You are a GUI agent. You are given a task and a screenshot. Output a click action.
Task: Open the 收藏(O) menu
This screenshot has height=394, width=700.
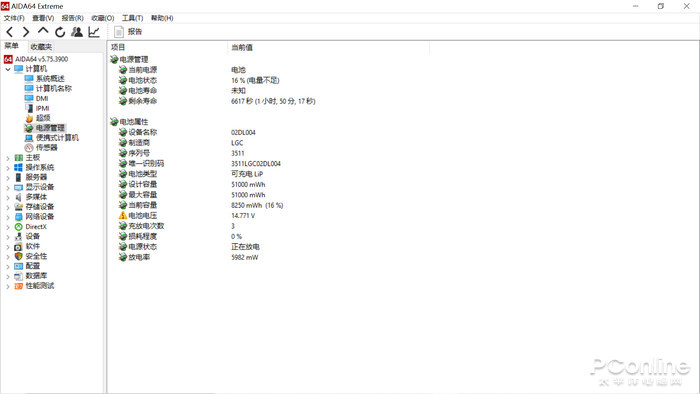103,18
